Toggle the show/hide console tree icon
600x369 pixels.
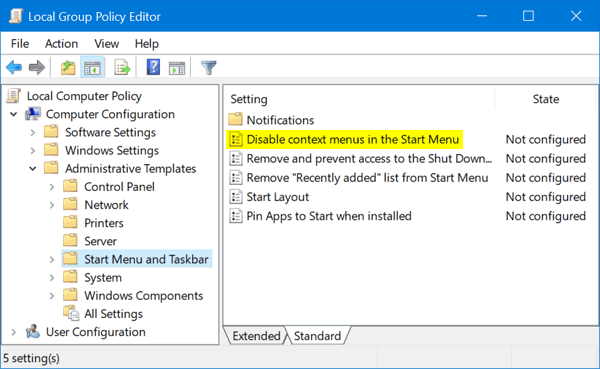92,68
